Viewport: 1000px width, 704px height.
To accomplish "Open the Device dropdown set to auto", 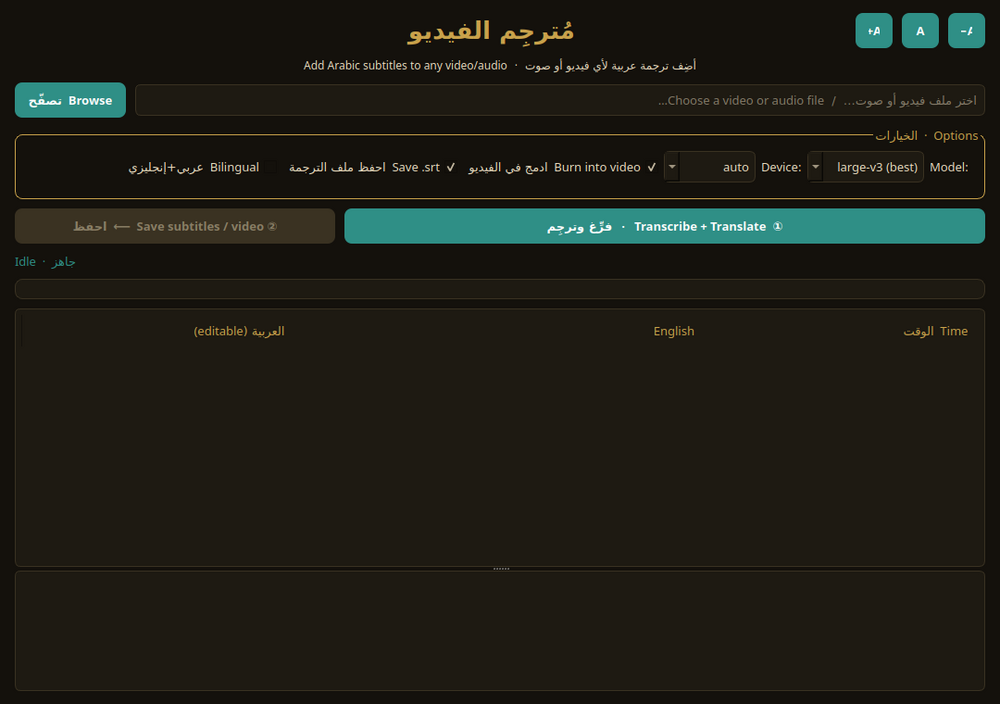I will (x=709, y=167).
